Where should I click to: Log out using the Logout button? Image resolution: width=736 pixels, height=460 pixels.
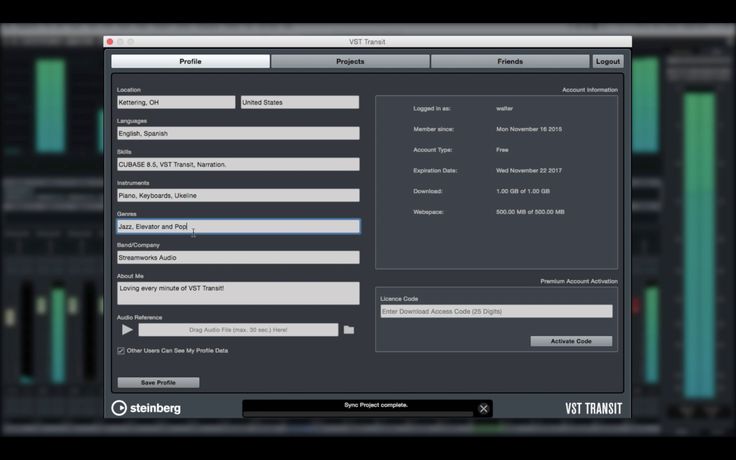pos(608,61)
